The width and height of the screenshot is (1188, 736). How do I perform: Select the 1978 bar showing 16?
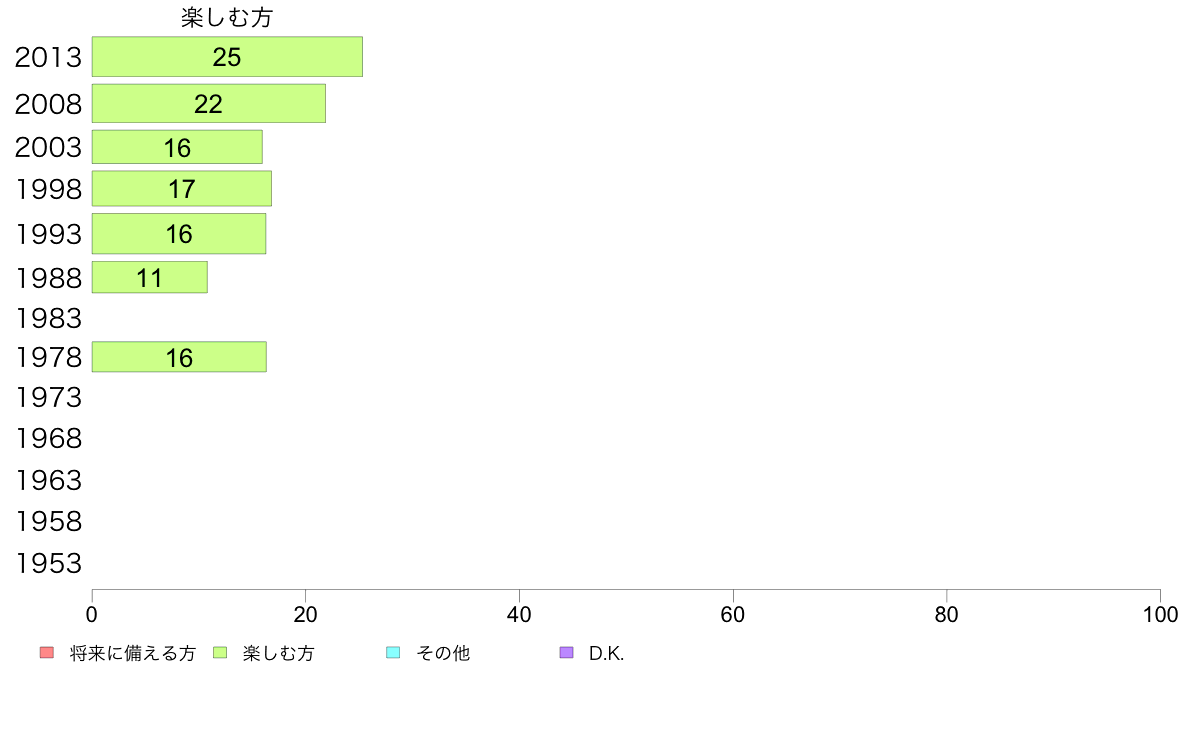pos(180,357)
